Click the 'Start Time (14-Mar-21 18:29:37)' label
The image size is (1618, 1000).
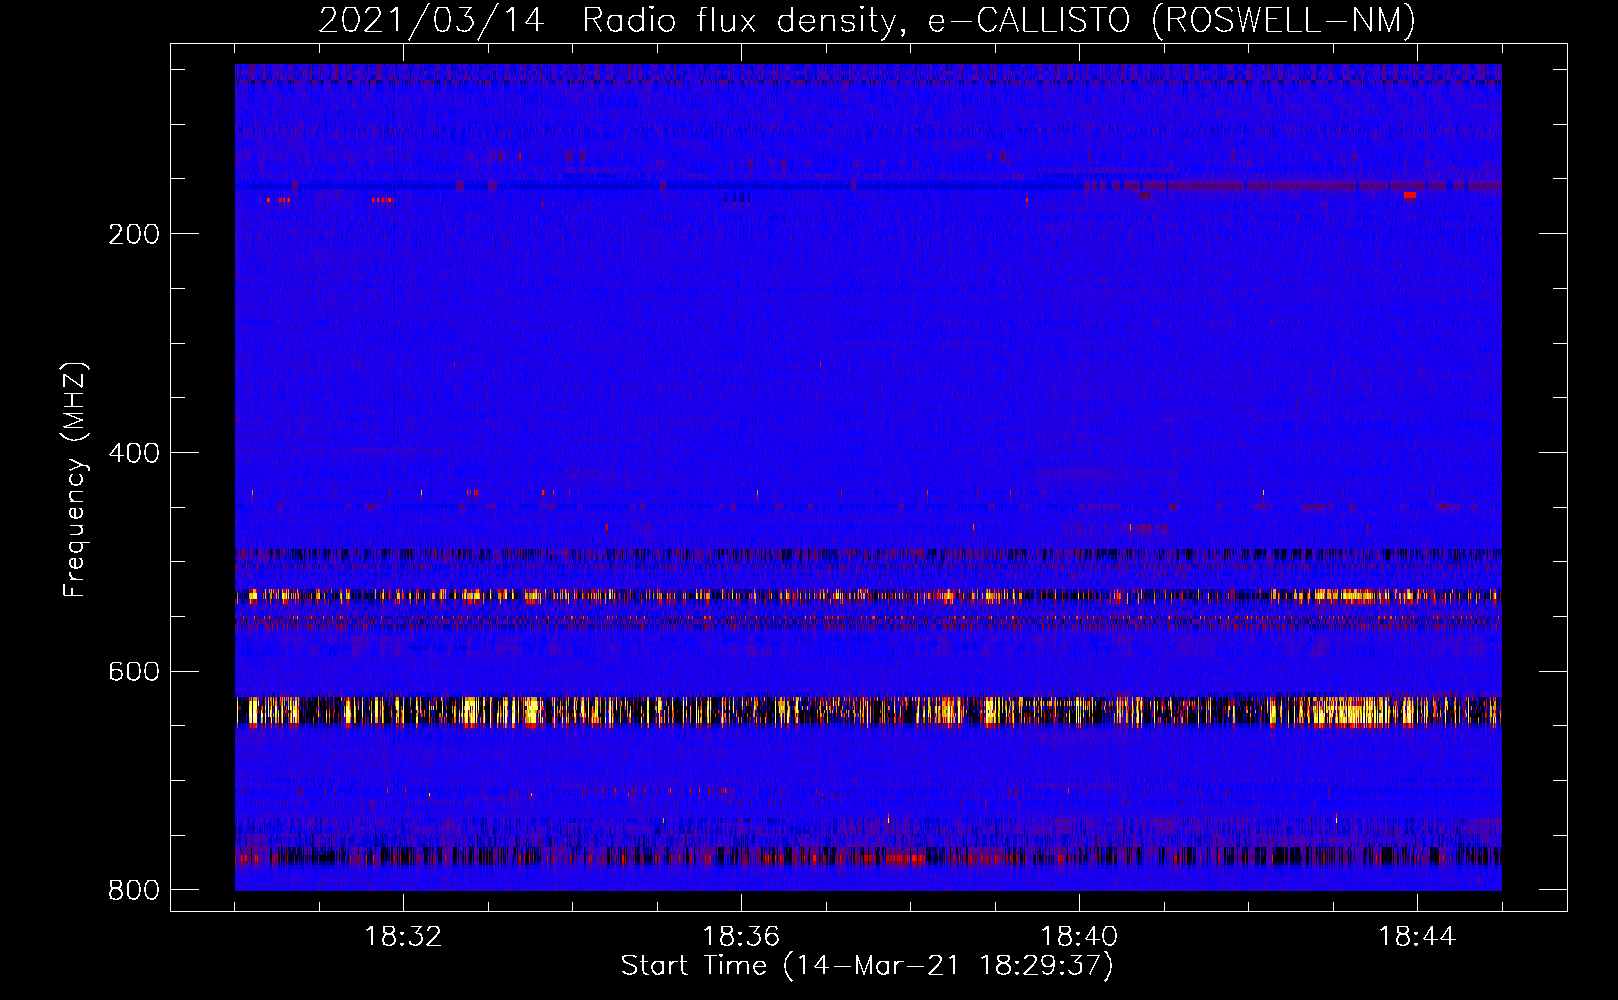tap(867, 966)
